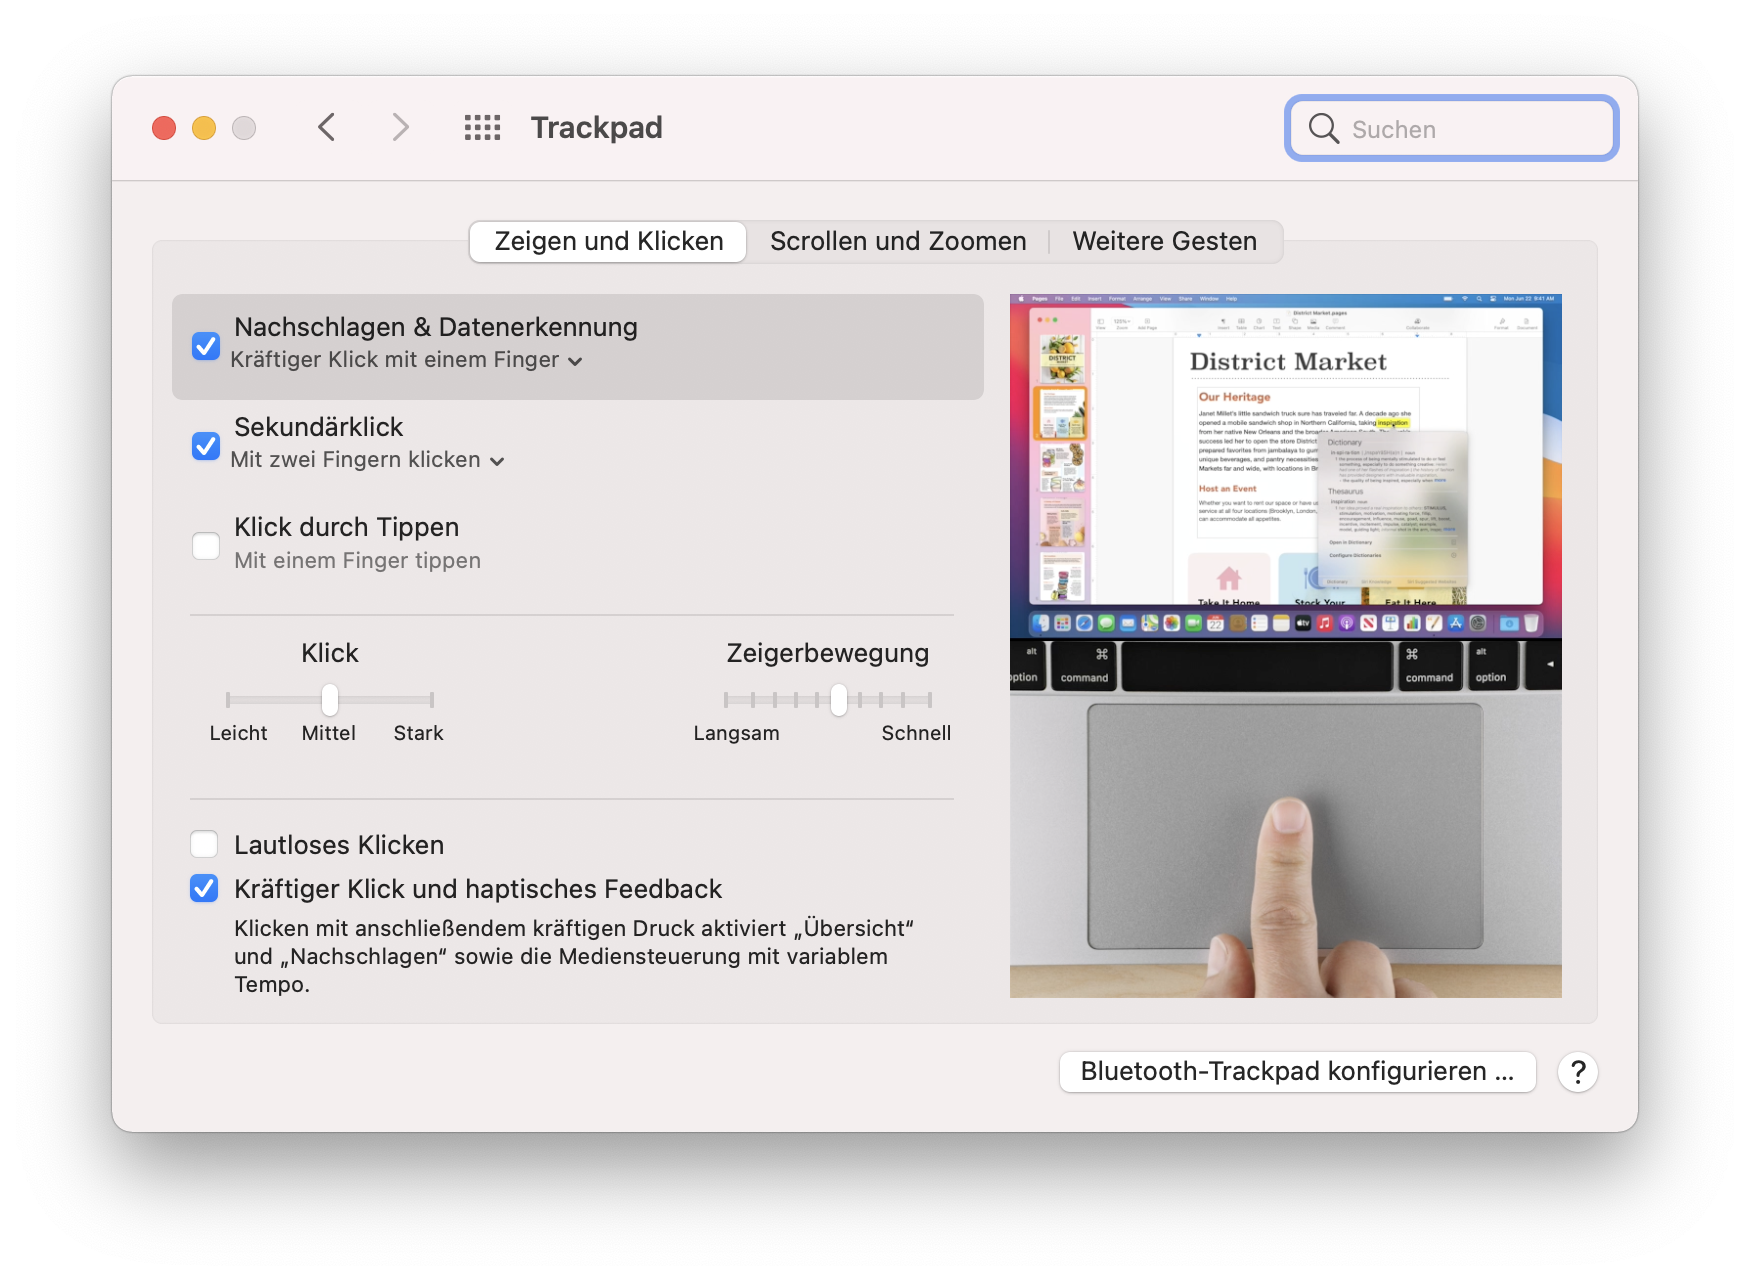1750x1280 pixels.
Task: Minimize window with yellow button
Action: tap(204, 128)
